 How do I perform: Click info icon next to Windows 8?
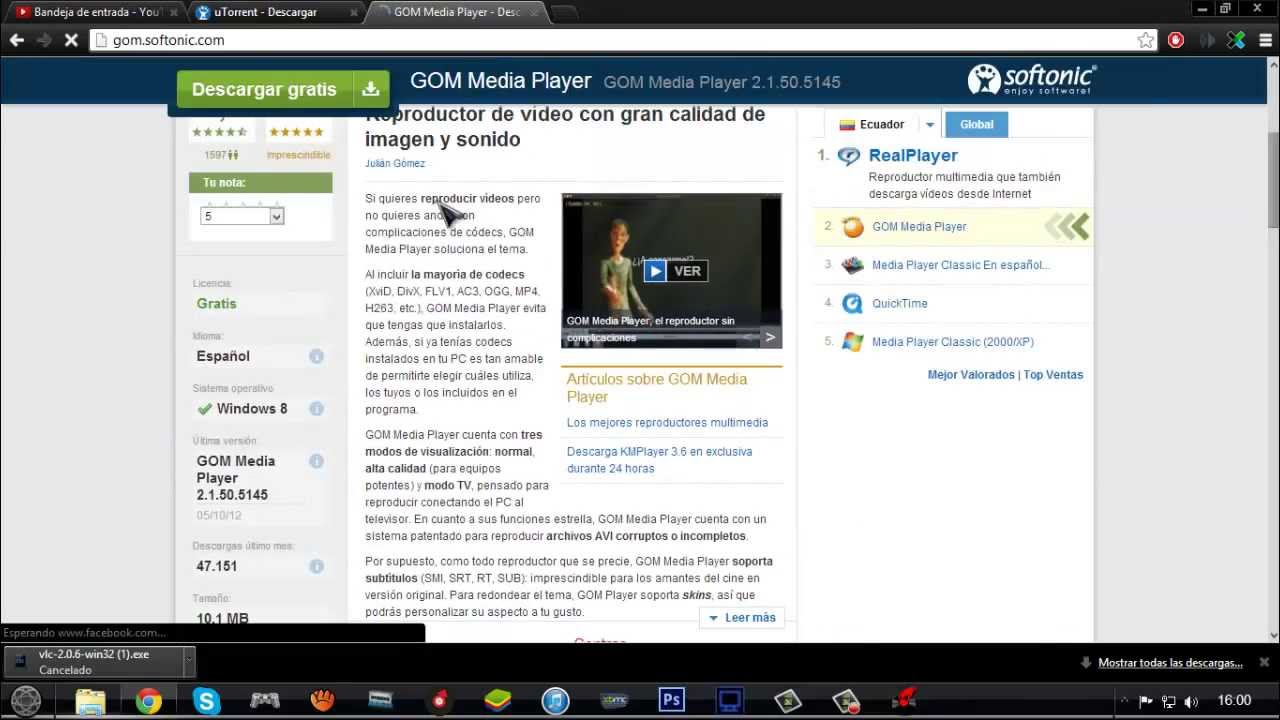(316, 408)
